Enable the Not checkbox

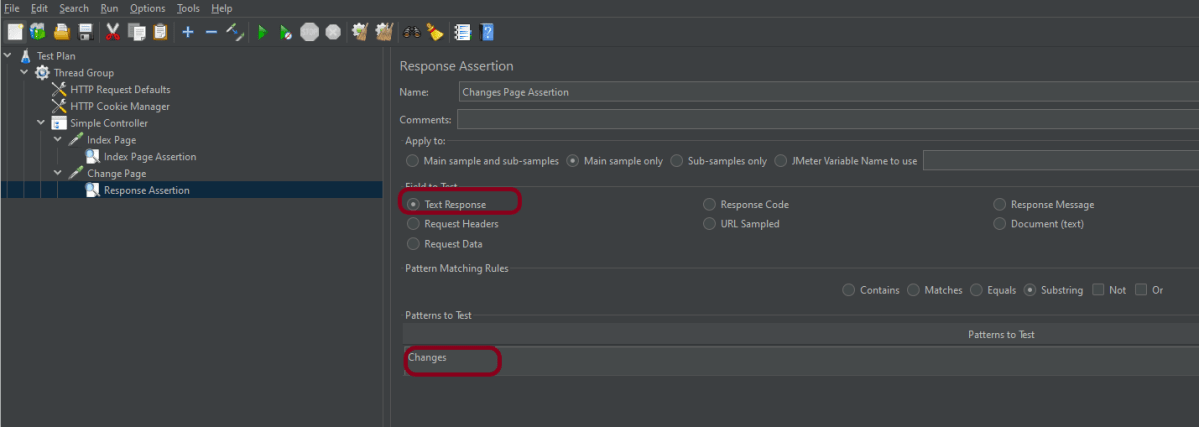click(x=1098, y=290)
